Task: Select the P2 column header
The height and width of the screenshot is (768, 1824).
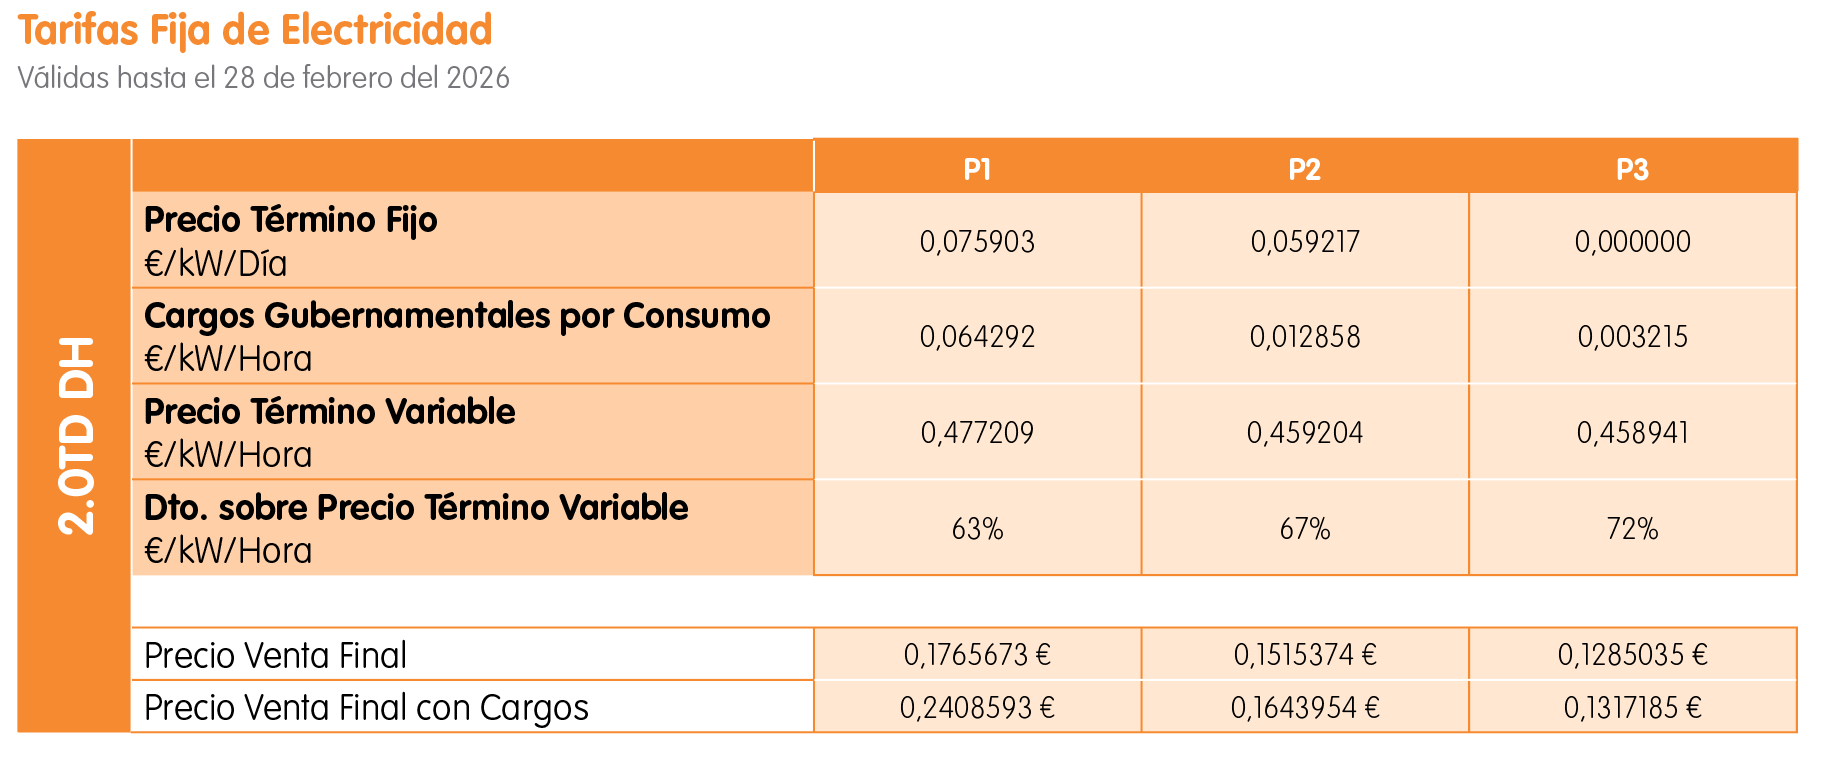Action: point(1304,169)
